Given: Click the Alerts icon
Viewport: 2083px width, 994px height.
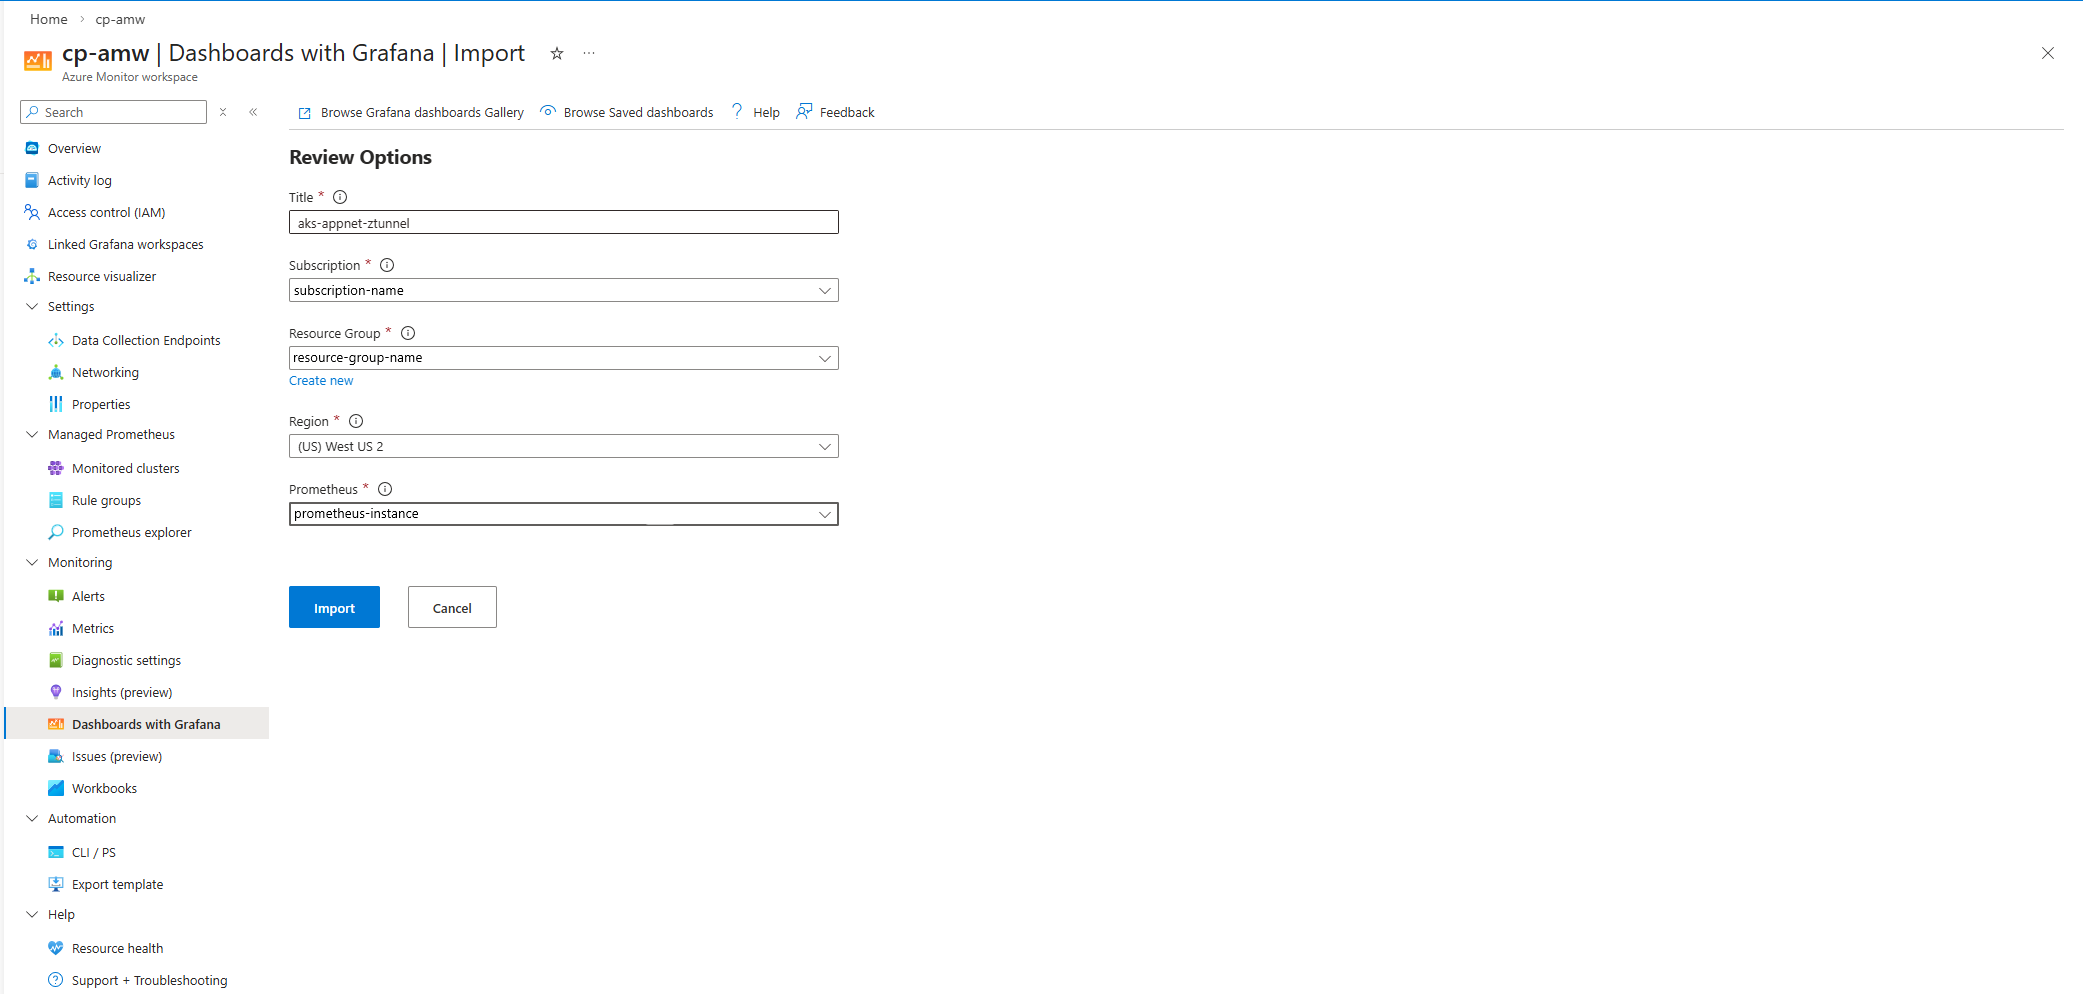Looking at the screenshot, I should (56, 596).
